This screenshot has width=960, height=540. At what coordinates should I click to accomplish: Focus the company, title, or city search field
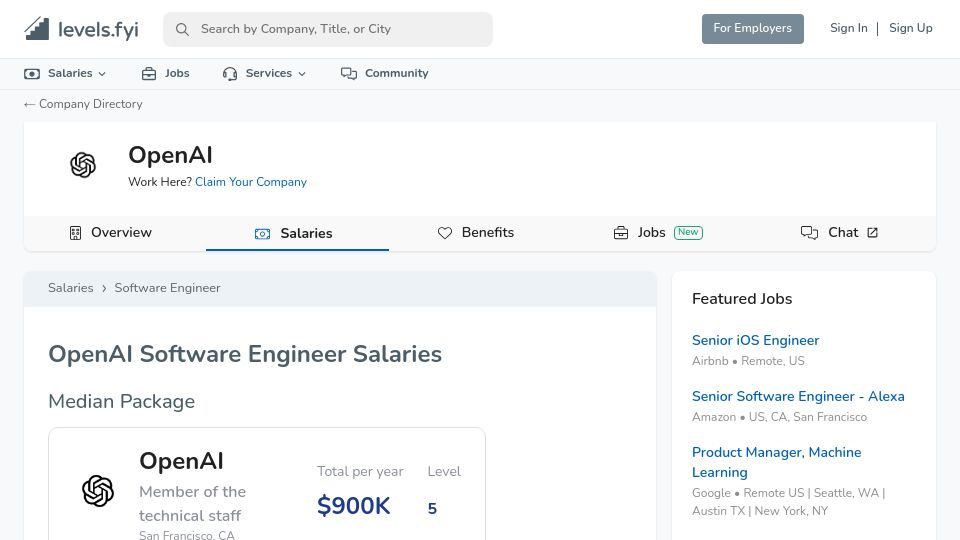click(x=328, y=29)
